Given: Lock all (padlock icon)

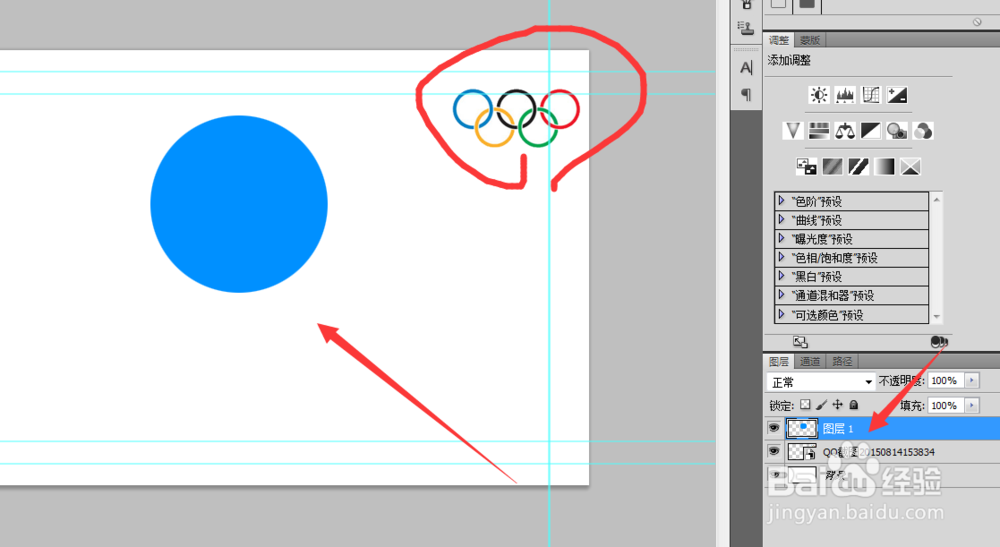Looking at the screenshot, I should click(x=854, y=404).
